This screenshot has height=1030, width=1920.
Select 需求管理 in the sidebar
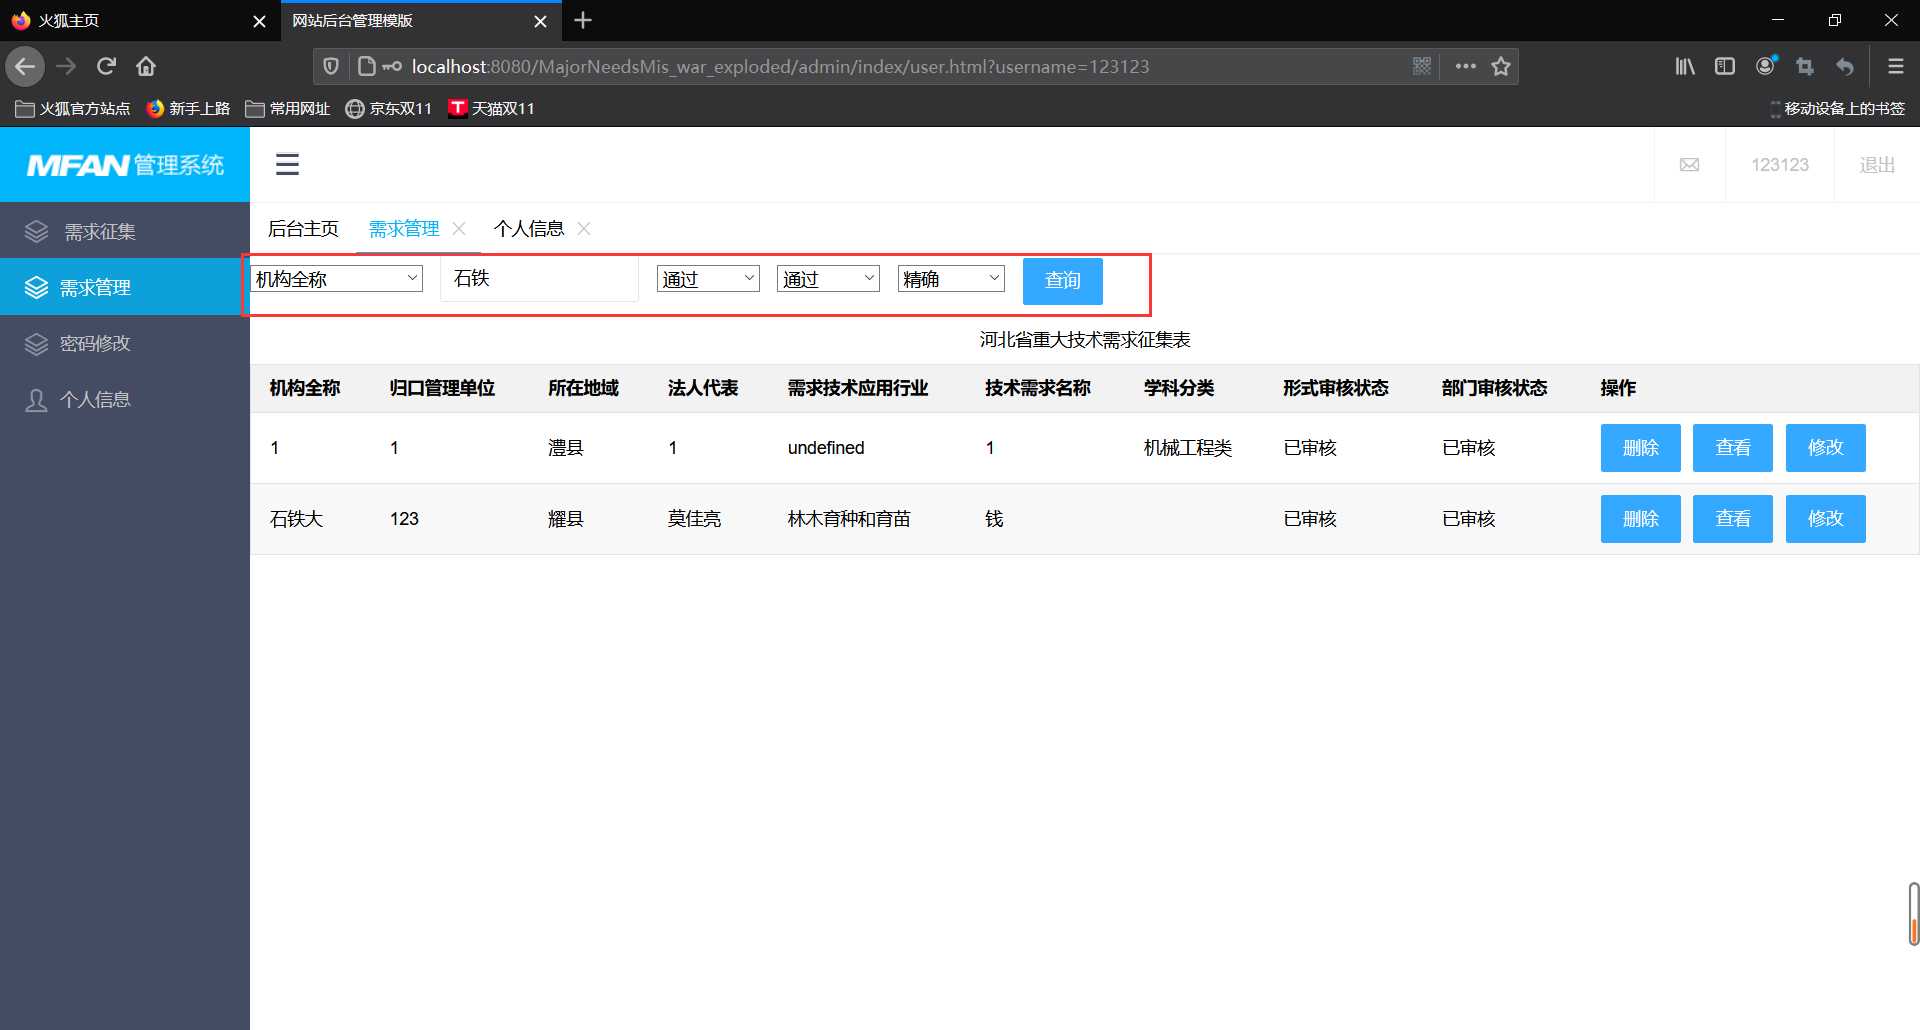tap(125, 287)
